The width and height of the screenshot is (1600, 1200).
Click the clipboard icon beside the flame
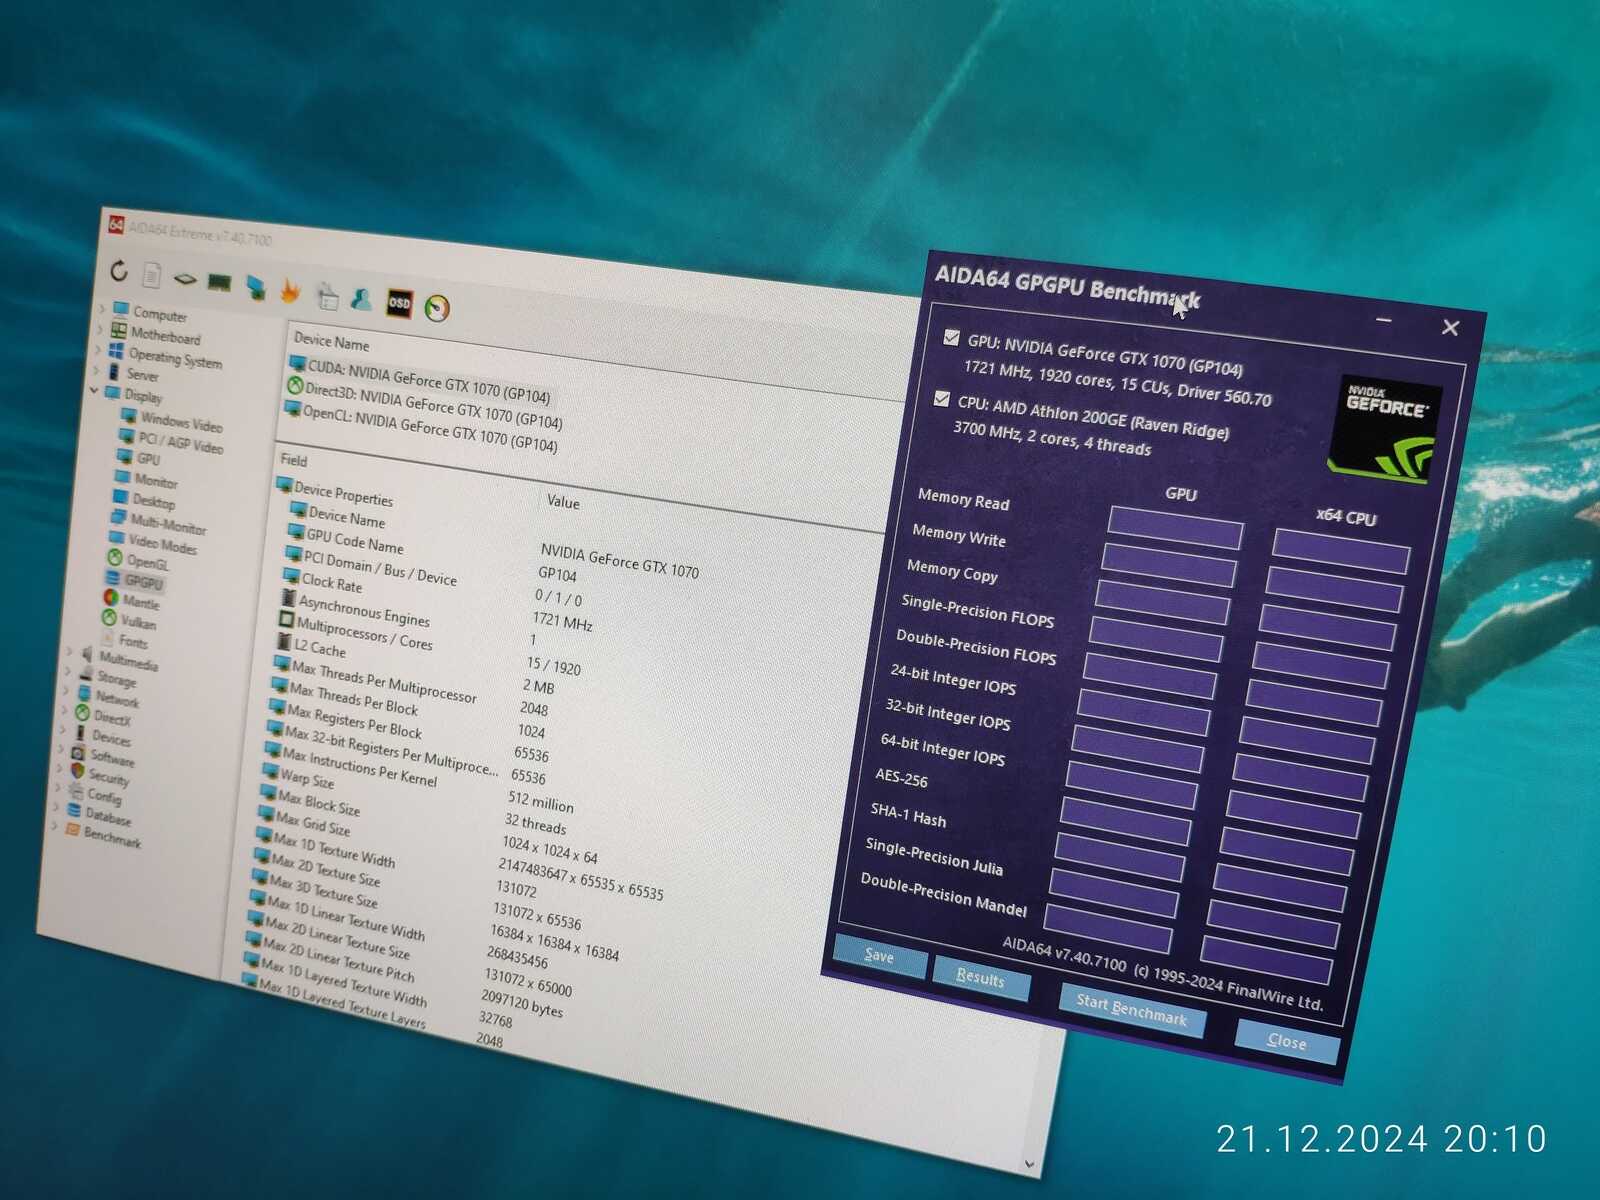coord(327,296)
